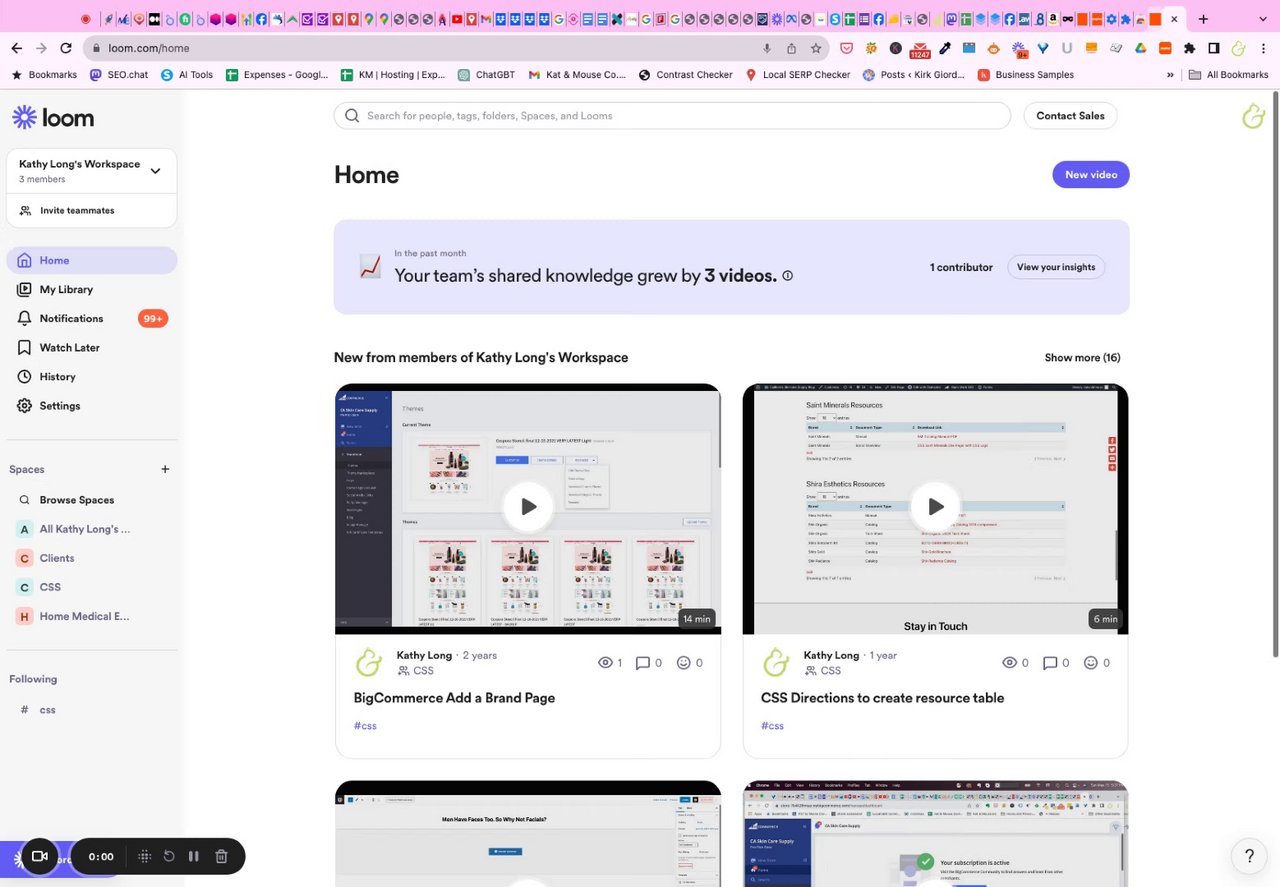Image resolution: width=1280 pixels, height=887 pixels.
Task: Click the views eye icon on CSS Directions card
Action: (1009, 662)
